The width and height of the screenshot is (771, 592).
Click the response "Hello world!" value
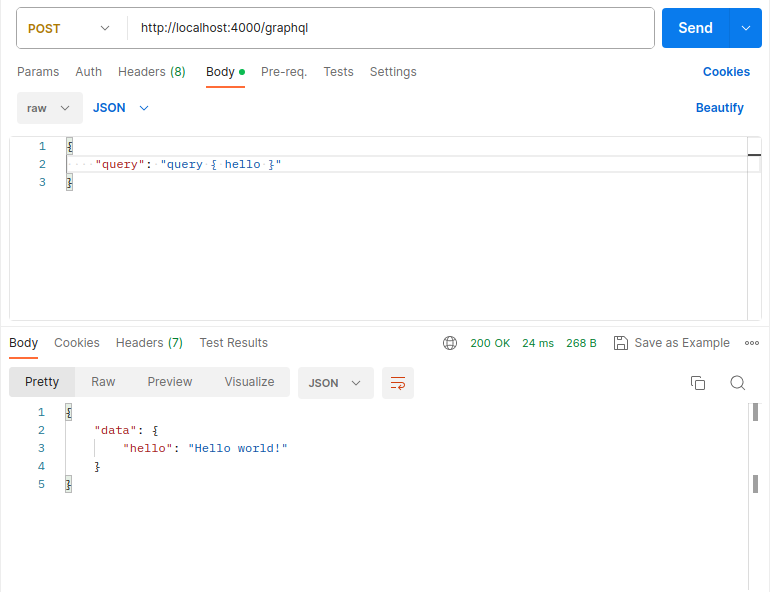point(238,448)
